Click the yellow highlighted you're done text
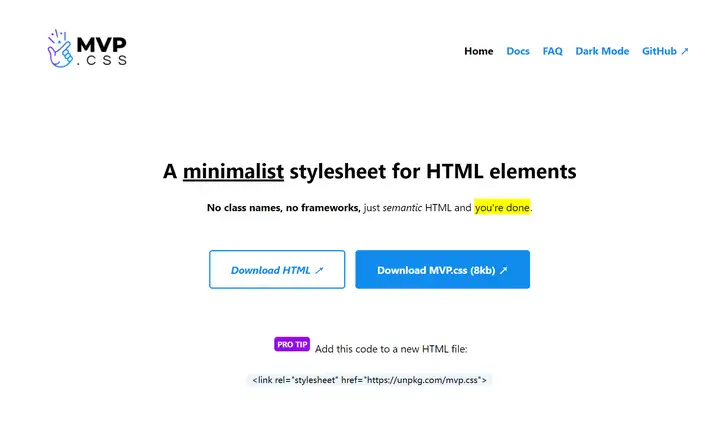This screenshot has height=428, width=720. coord(502,208)
